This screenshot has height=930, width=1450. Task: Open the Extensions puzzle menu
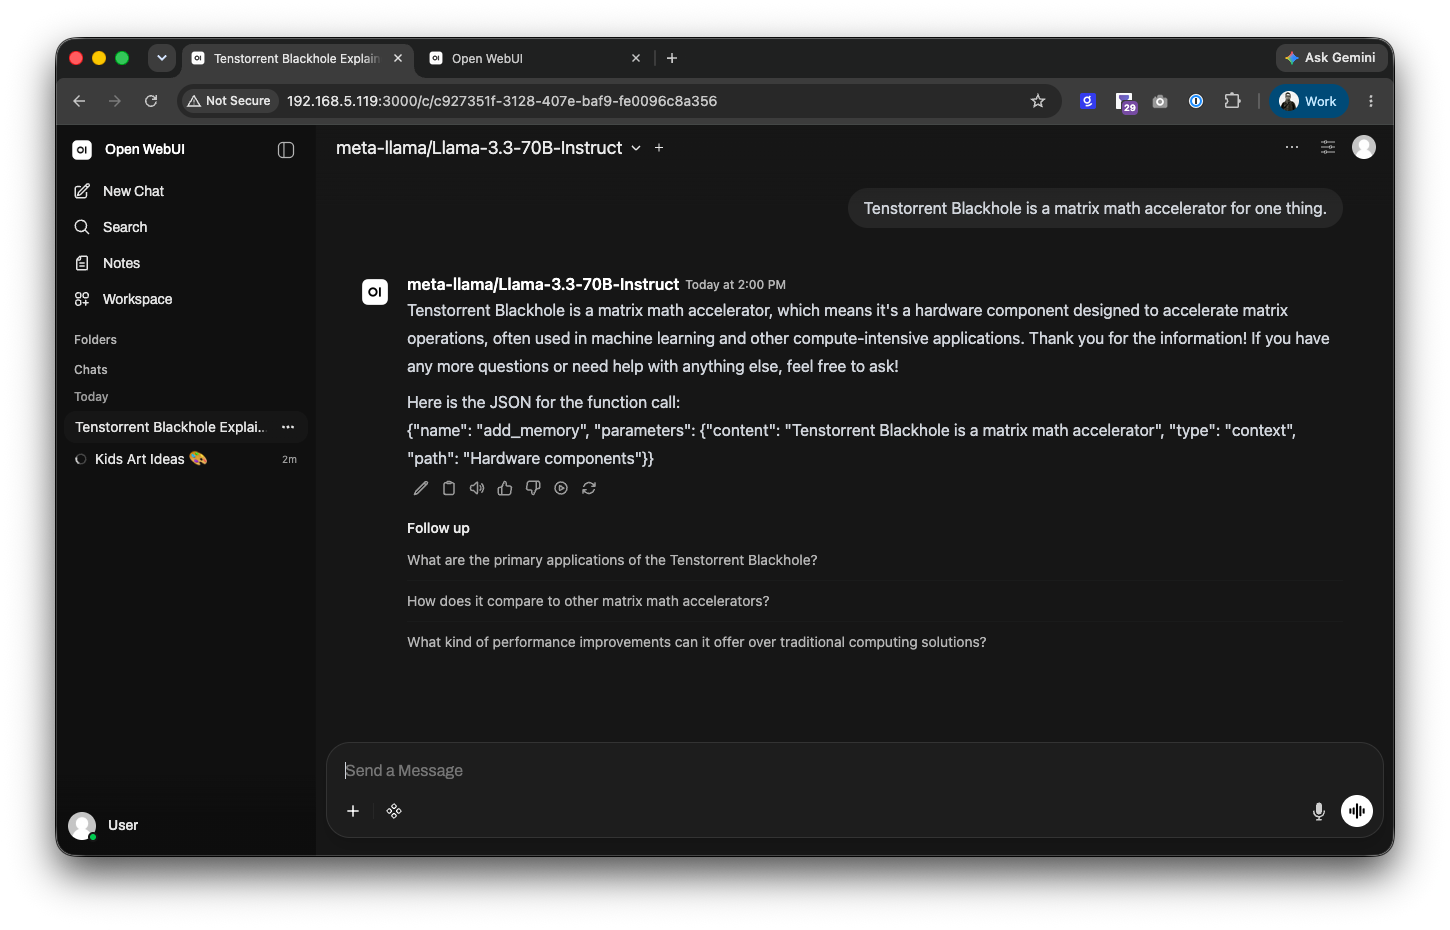(1233, 101)
